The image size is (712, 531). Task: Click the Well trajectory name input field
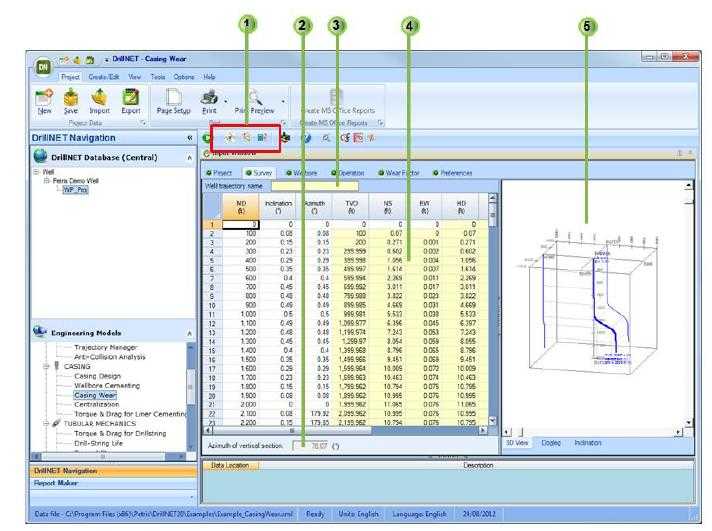coord(314,186)
